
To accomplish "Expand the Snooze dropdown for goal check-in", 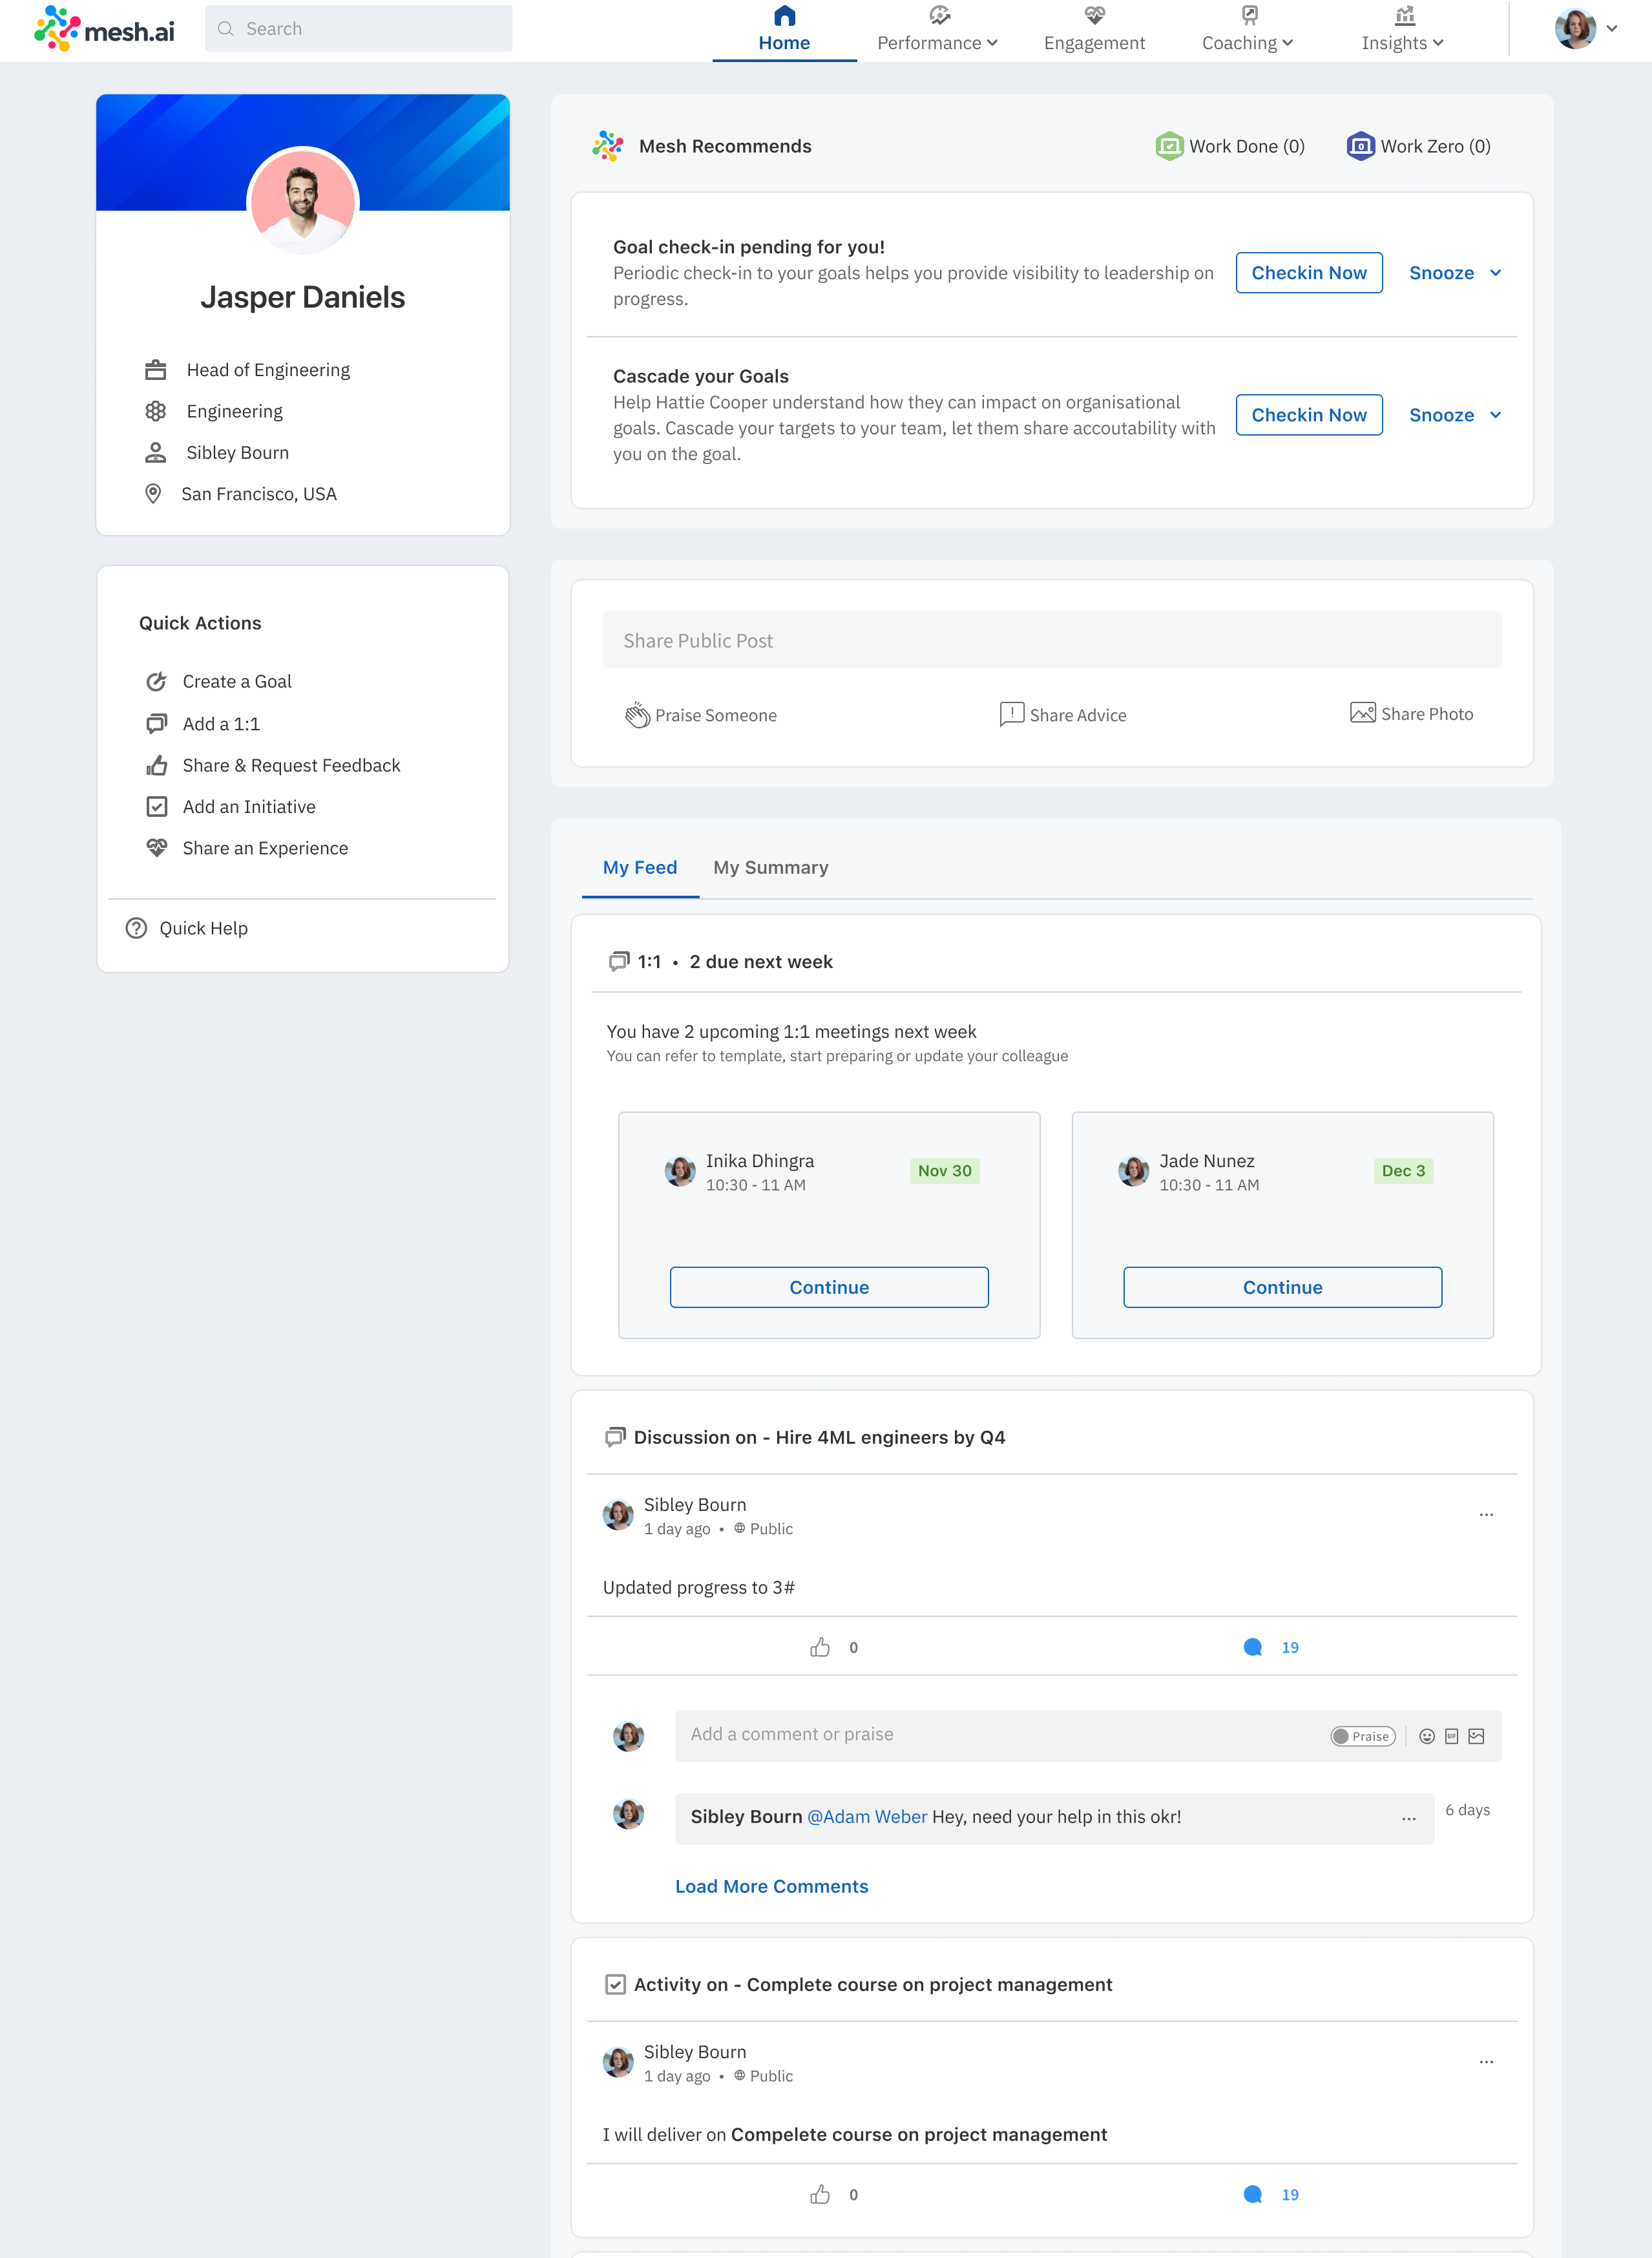I will click(x=1455, y=272).
